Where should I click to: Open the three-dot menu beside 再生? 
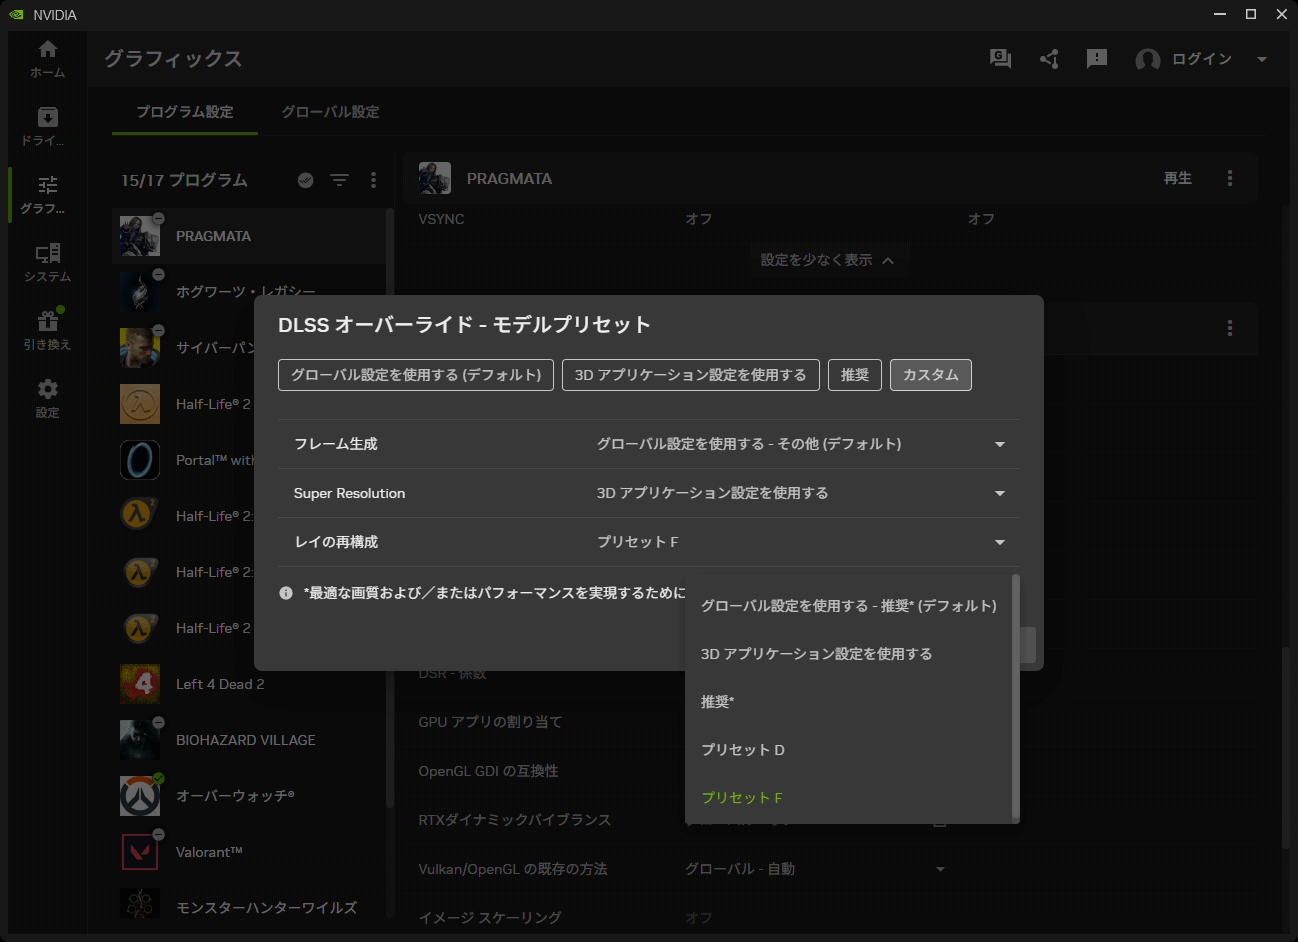(1230, 178)
